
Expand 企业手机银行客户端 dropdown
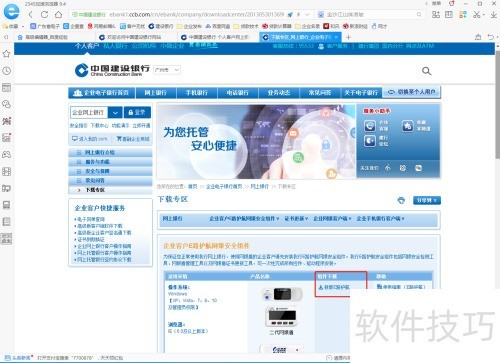[381, 219]
